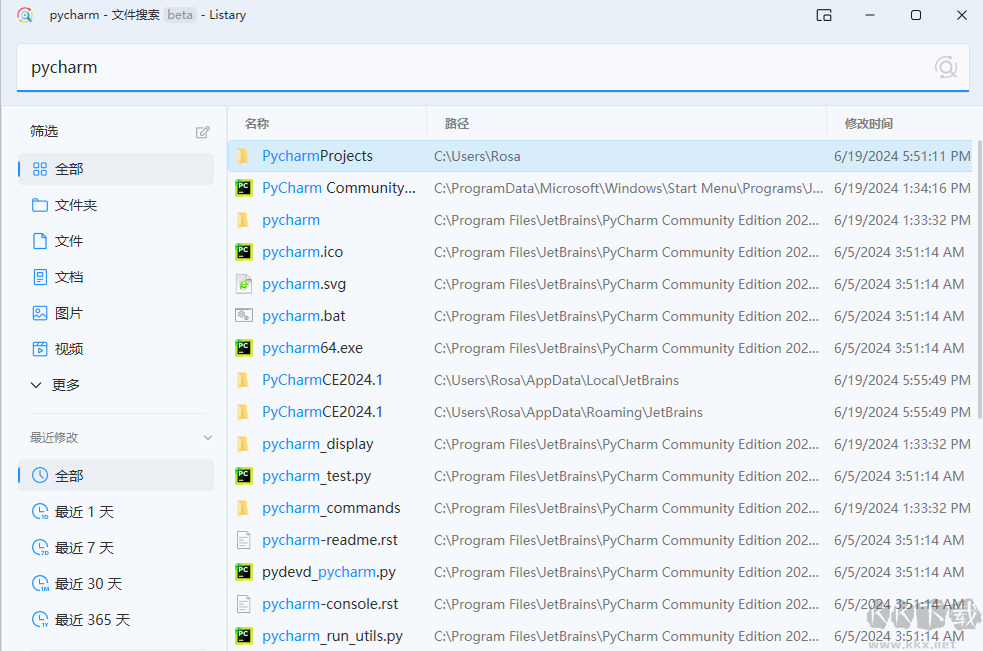The image size is (983, 651).
Task: Select the PyCharm Community... result name
Action: tap(339, 188)
